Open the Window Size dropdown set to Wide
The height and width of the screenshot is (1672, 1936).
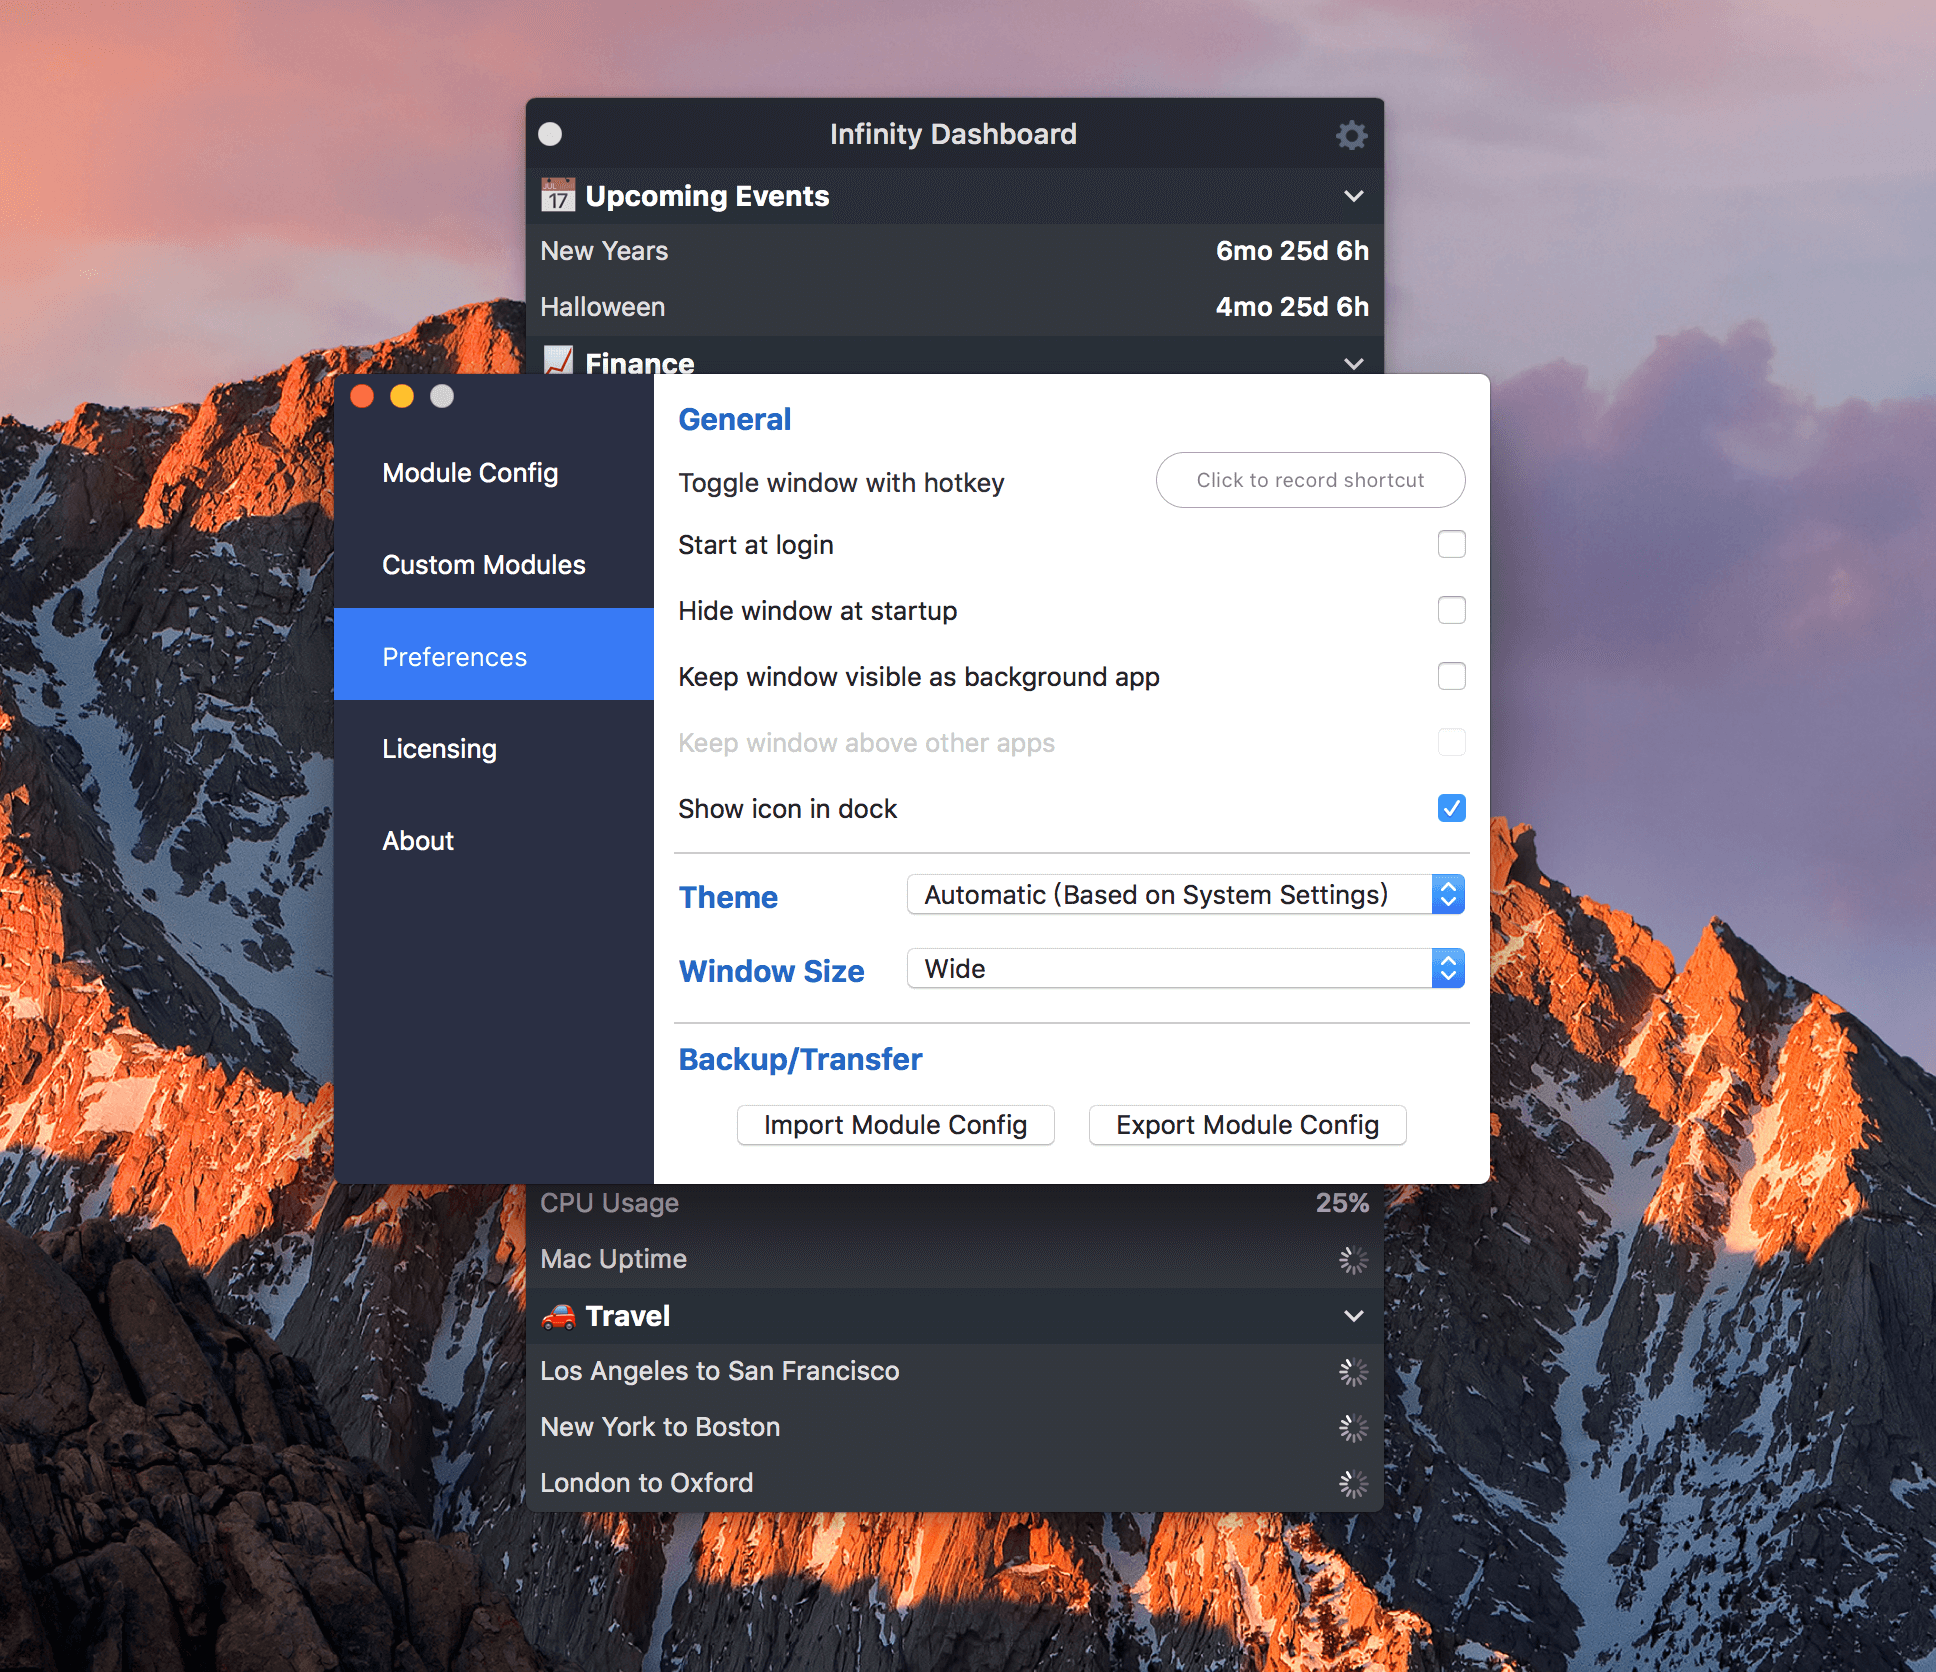(x=1185, y=968)
